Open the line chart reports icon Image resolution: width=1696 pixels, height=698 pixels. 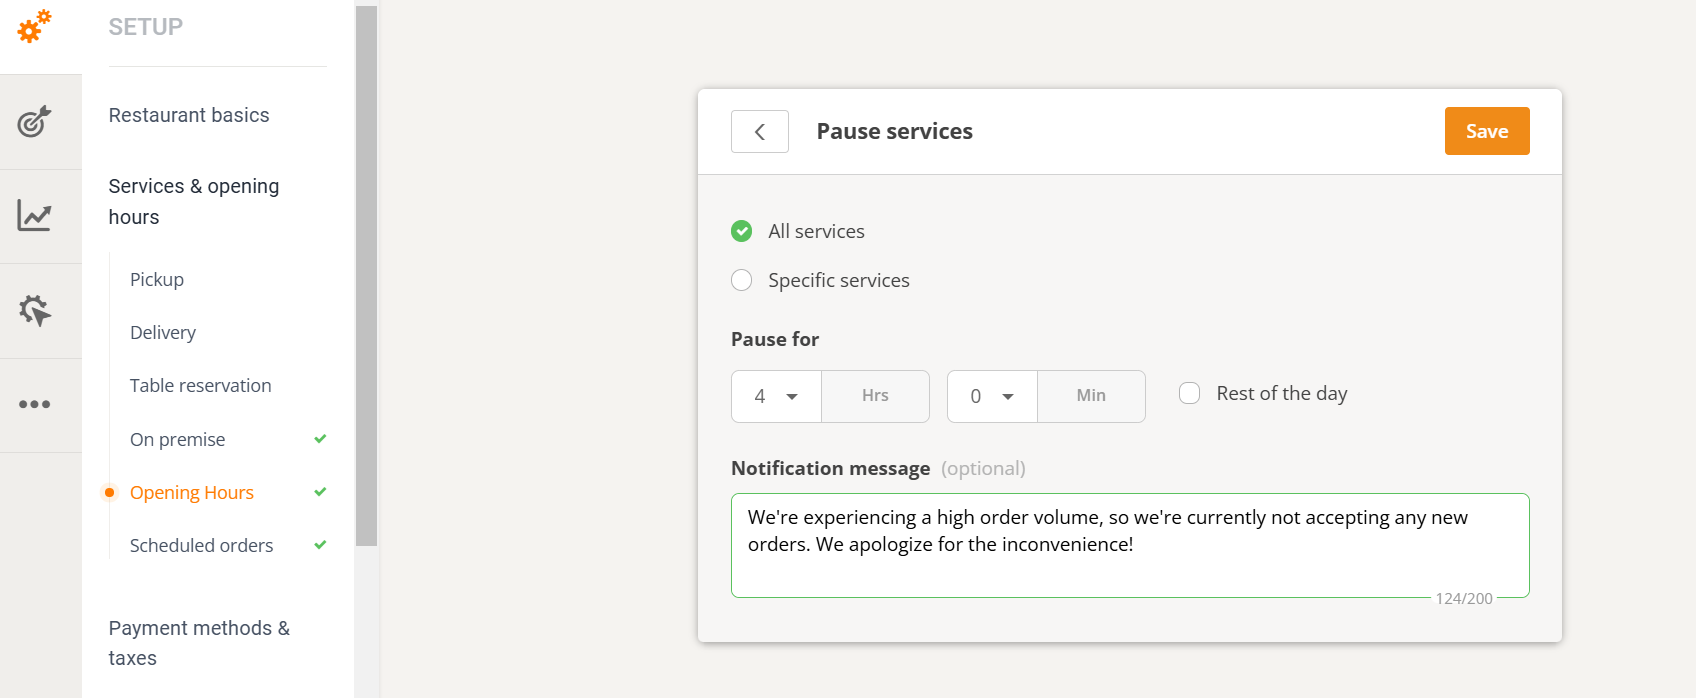coord(35,216)
